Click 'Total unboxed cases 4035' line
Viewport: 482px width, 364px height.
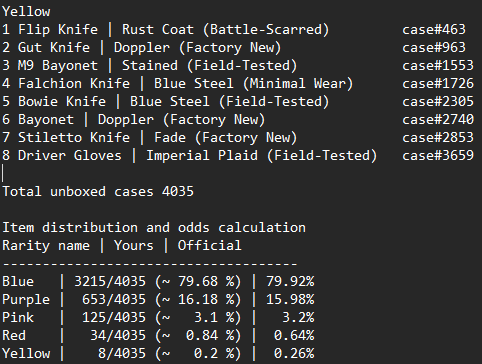98,192
